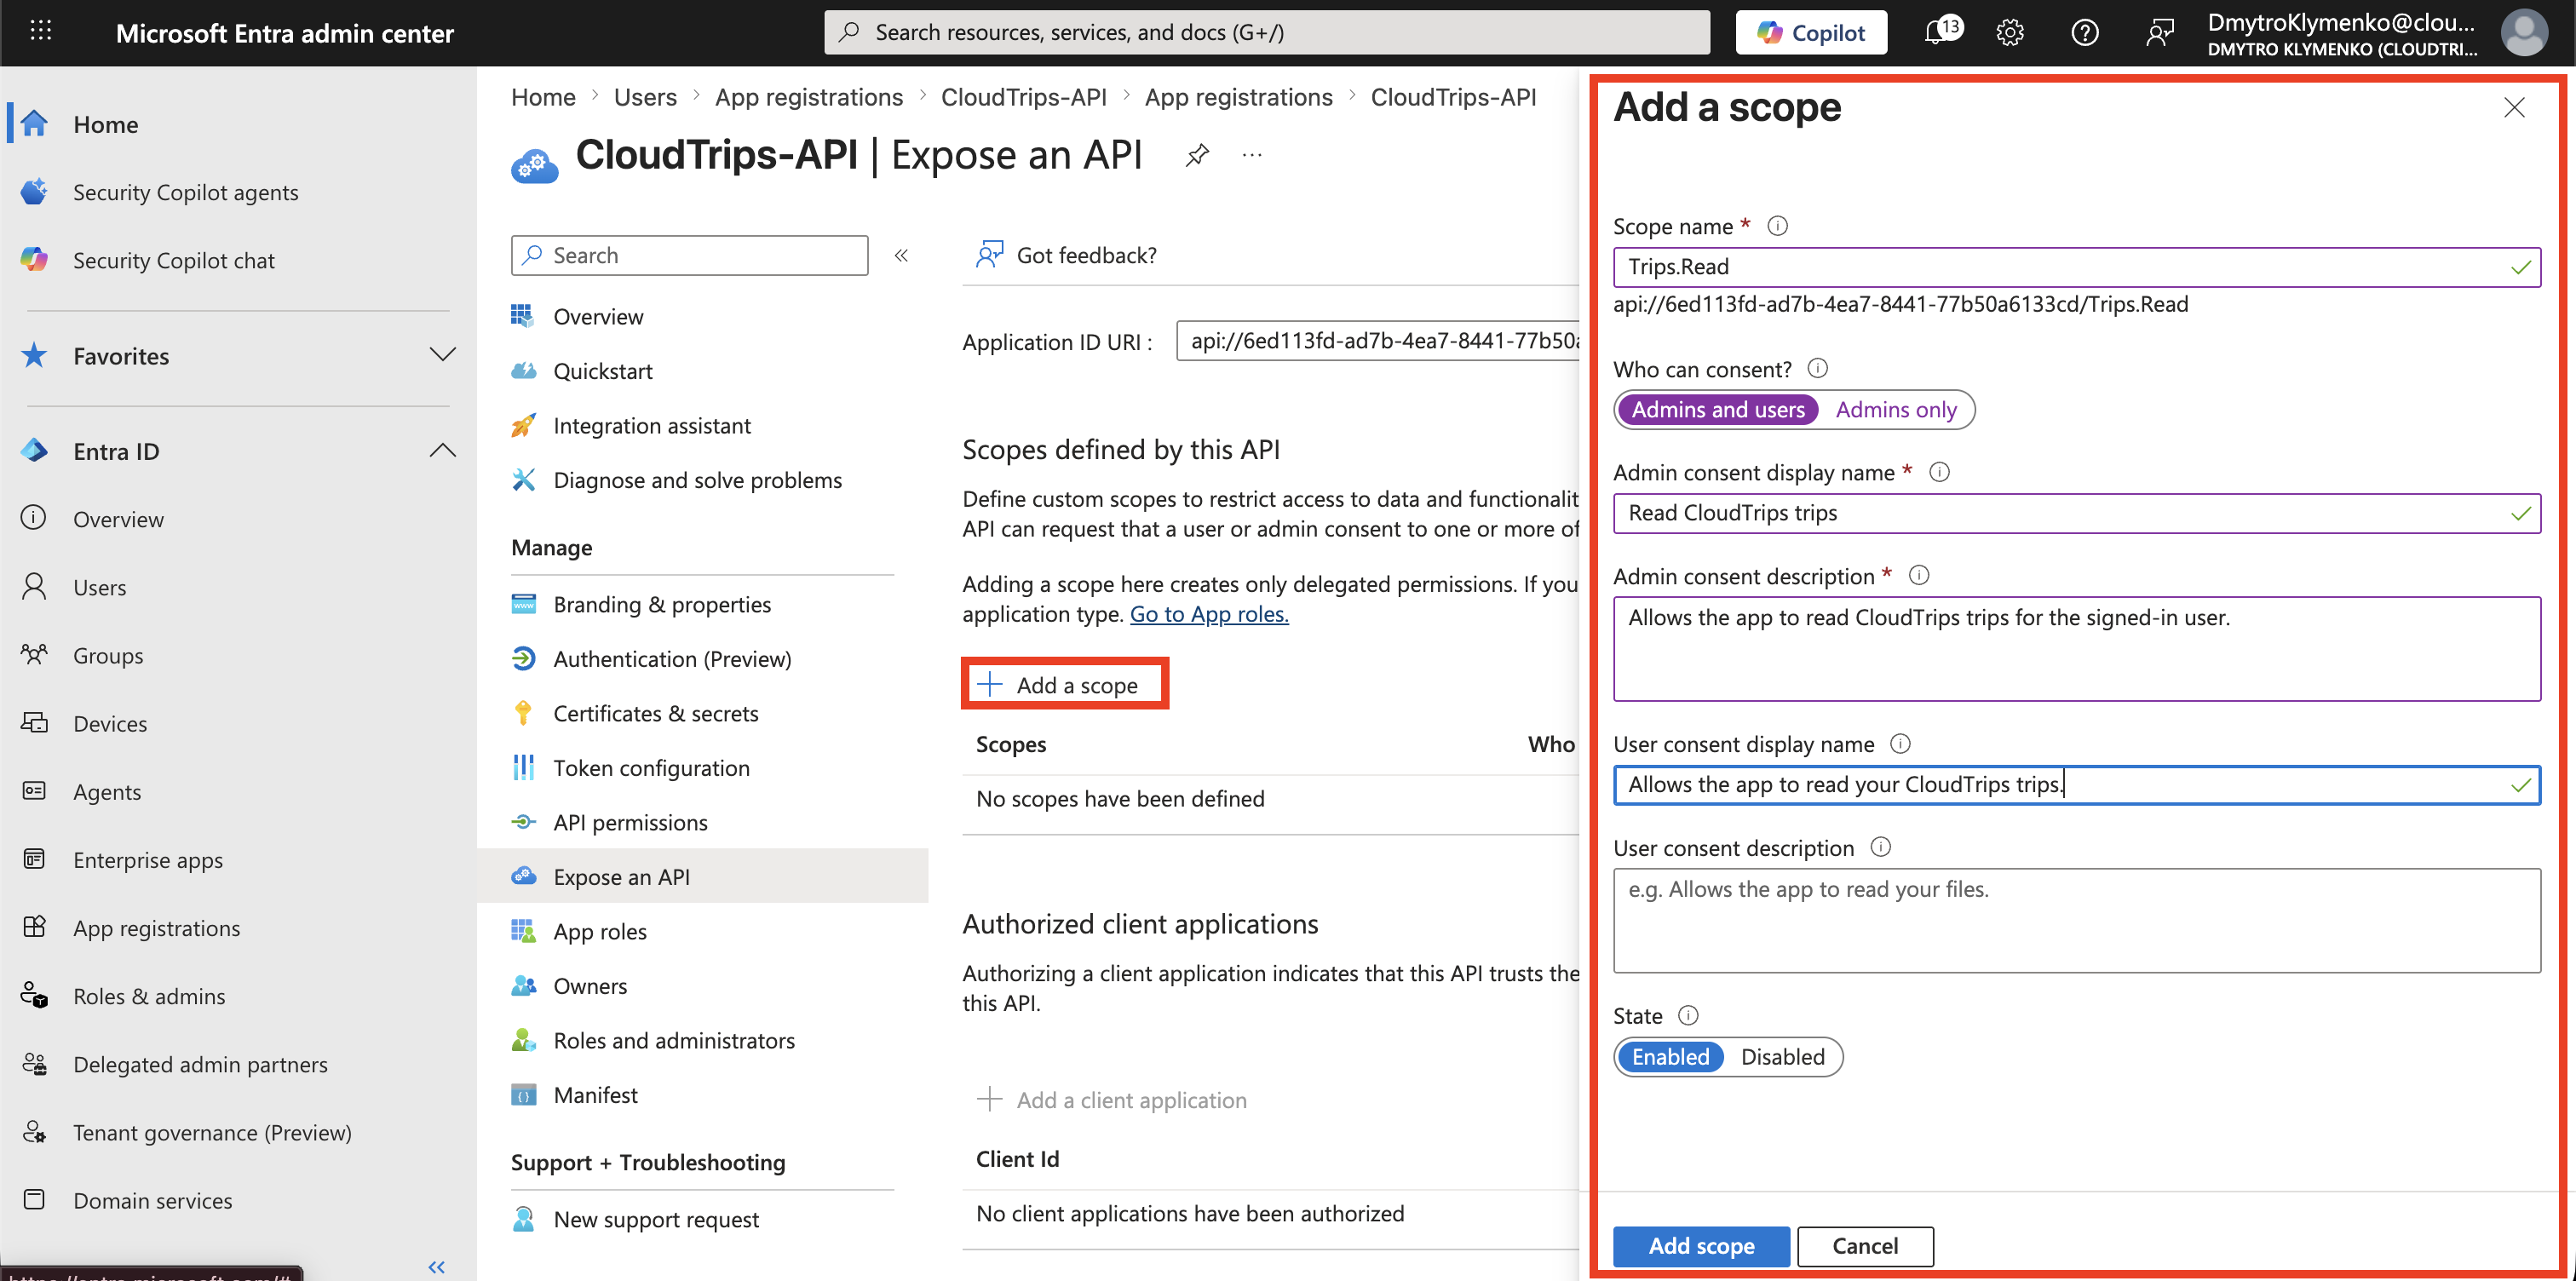Click the Quickstart icon
This screenshot has width=2576, height=1281.
coord(524,370)
